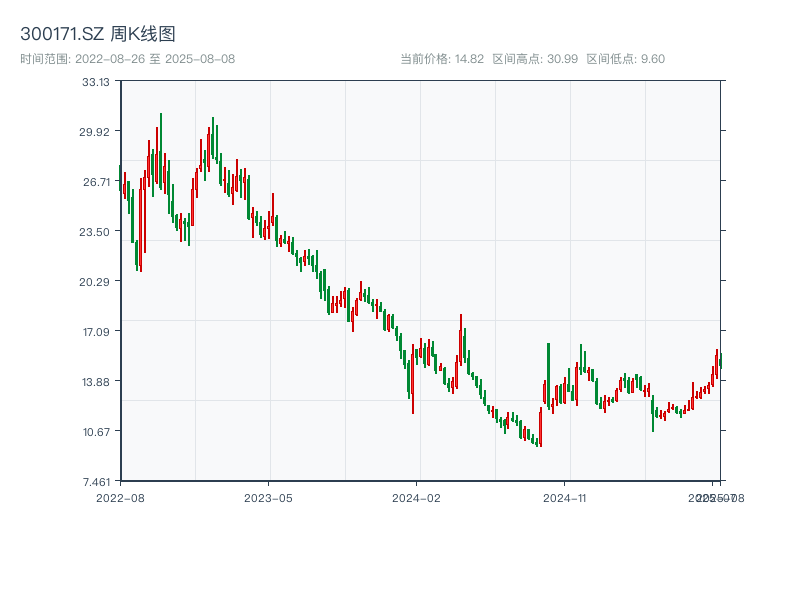Select the 10.67 y-axis label
This screenshot has height=600, width=800.
[96, 432]
